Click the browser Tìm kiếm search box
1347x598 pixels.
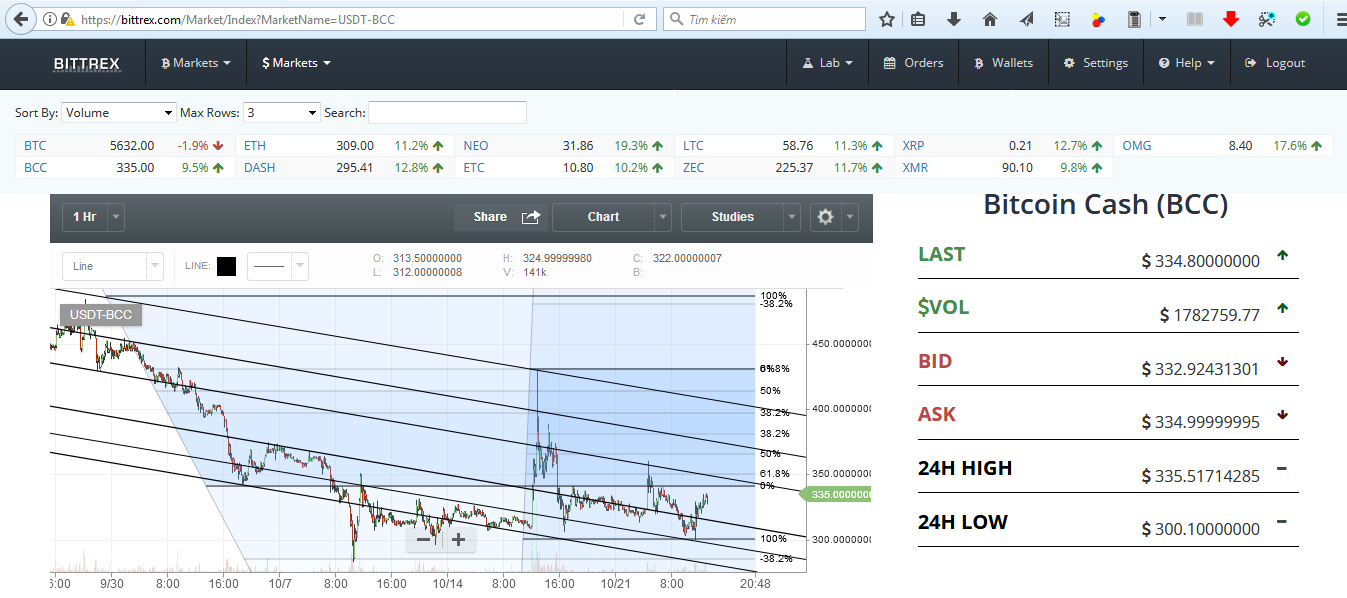coord(764,19)
